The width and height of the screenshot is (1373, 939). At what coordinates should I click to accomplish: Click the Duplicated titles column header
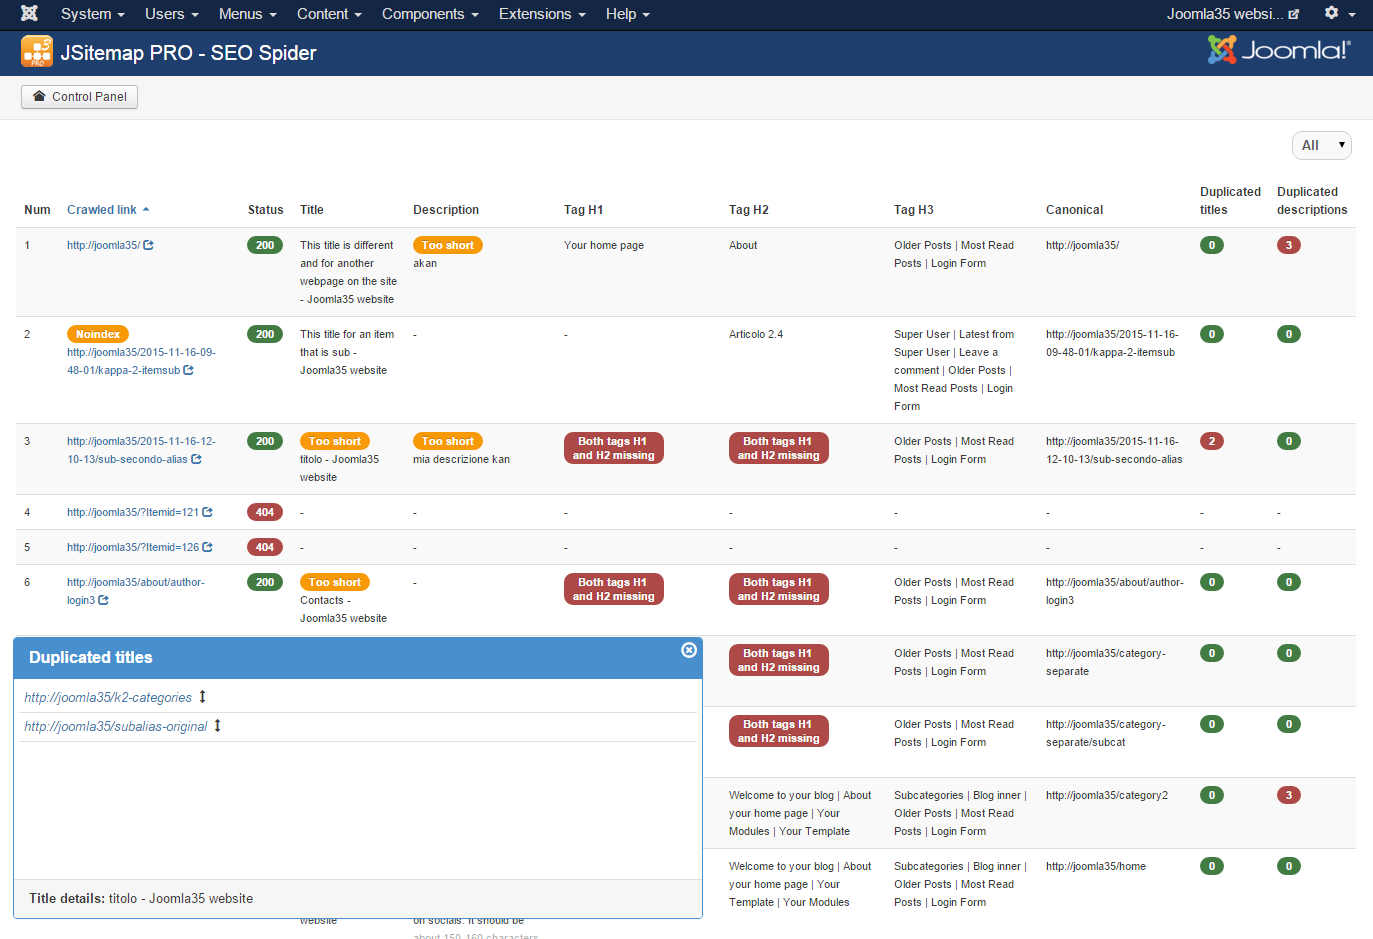(x=1230, y=201)
